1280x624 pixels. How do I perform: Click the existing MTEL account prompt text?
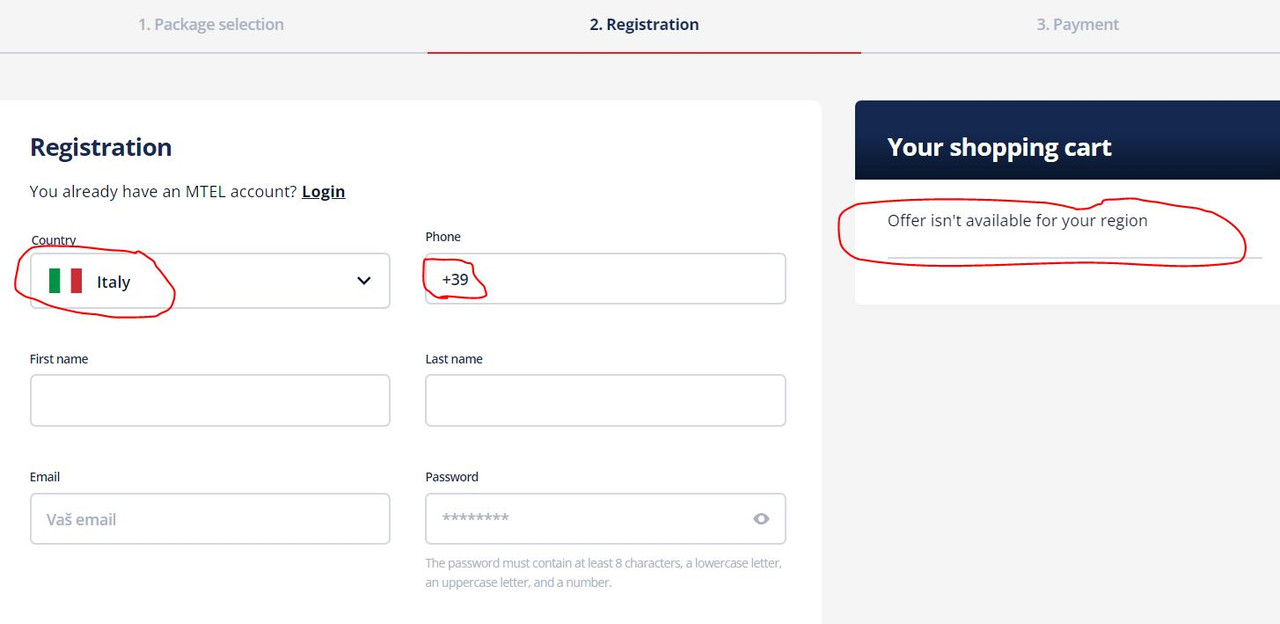coord(163,191)
